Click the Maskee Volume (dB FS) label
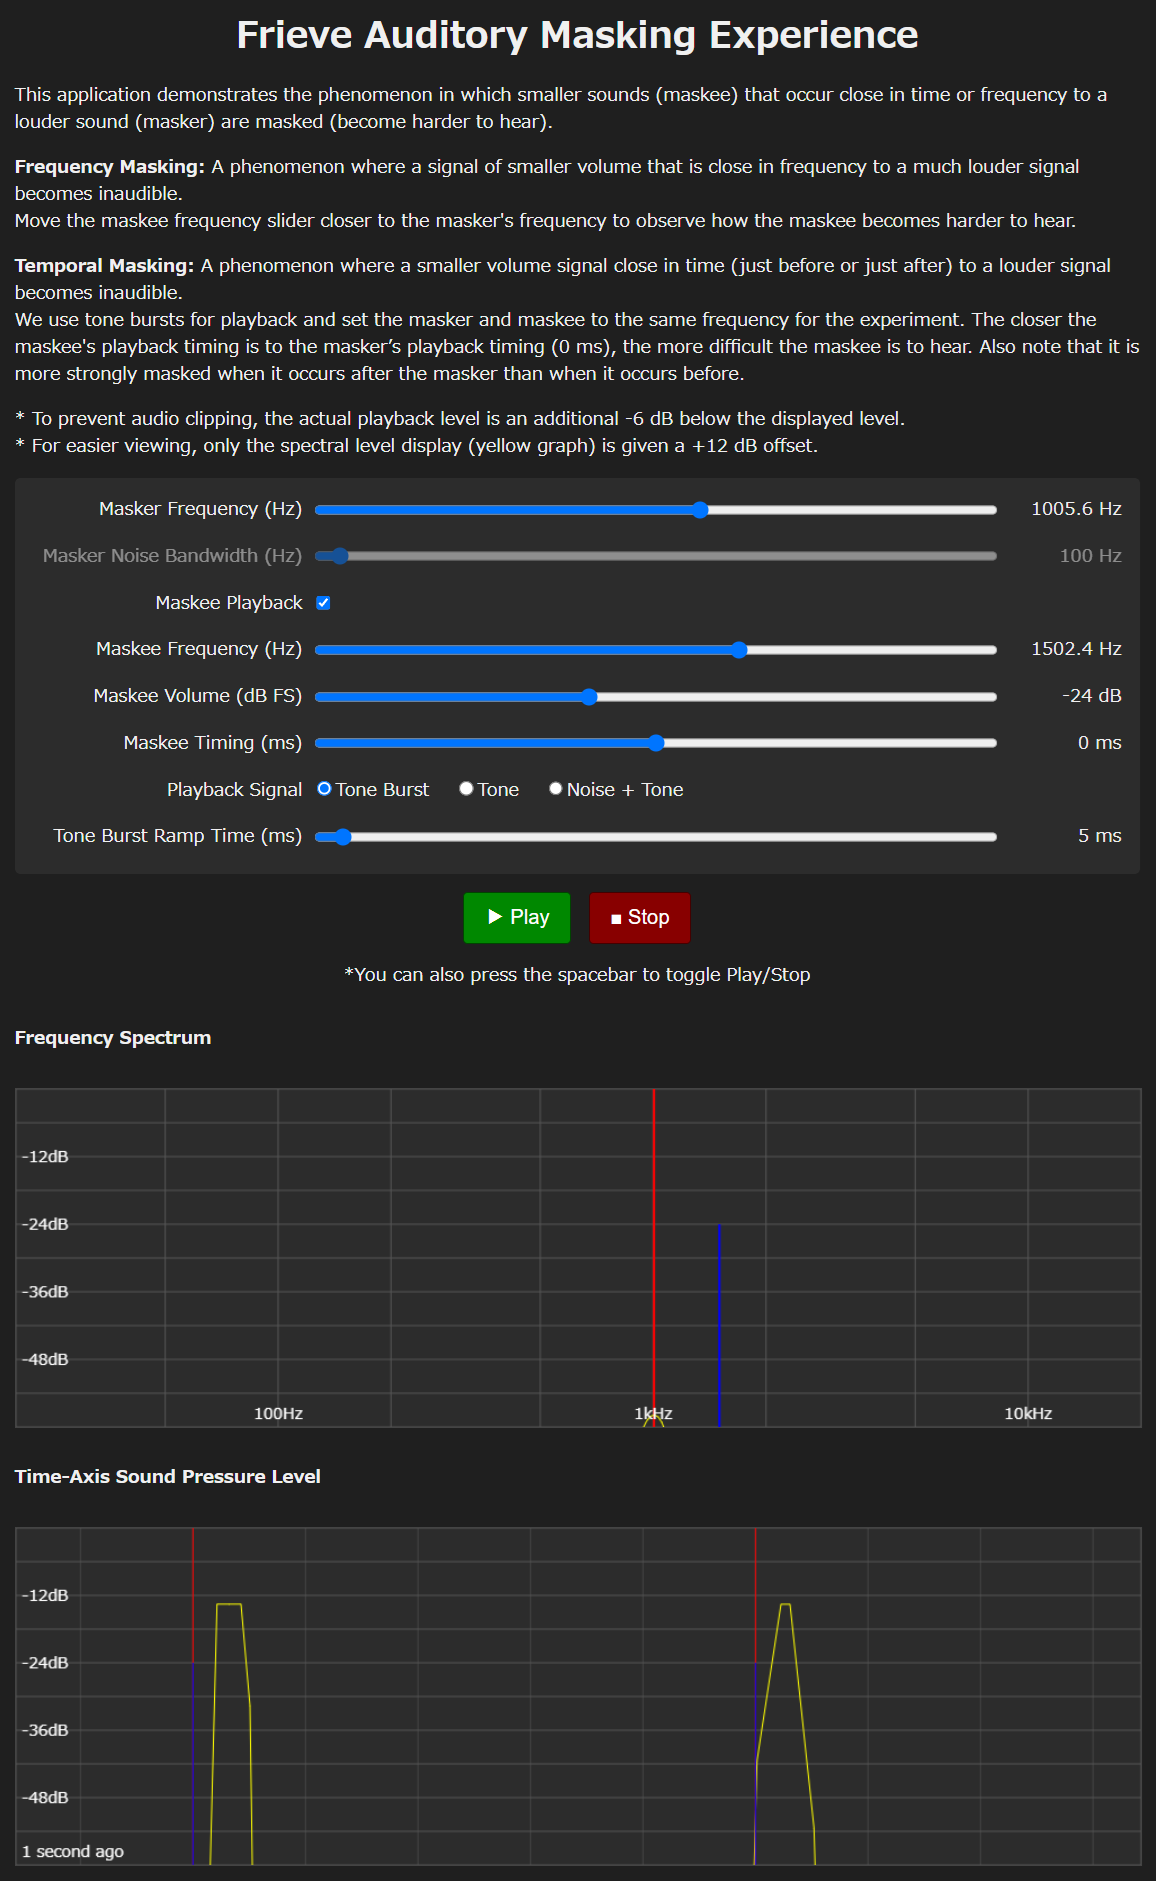1156x1881 pixels. click(x=197, y=696)
